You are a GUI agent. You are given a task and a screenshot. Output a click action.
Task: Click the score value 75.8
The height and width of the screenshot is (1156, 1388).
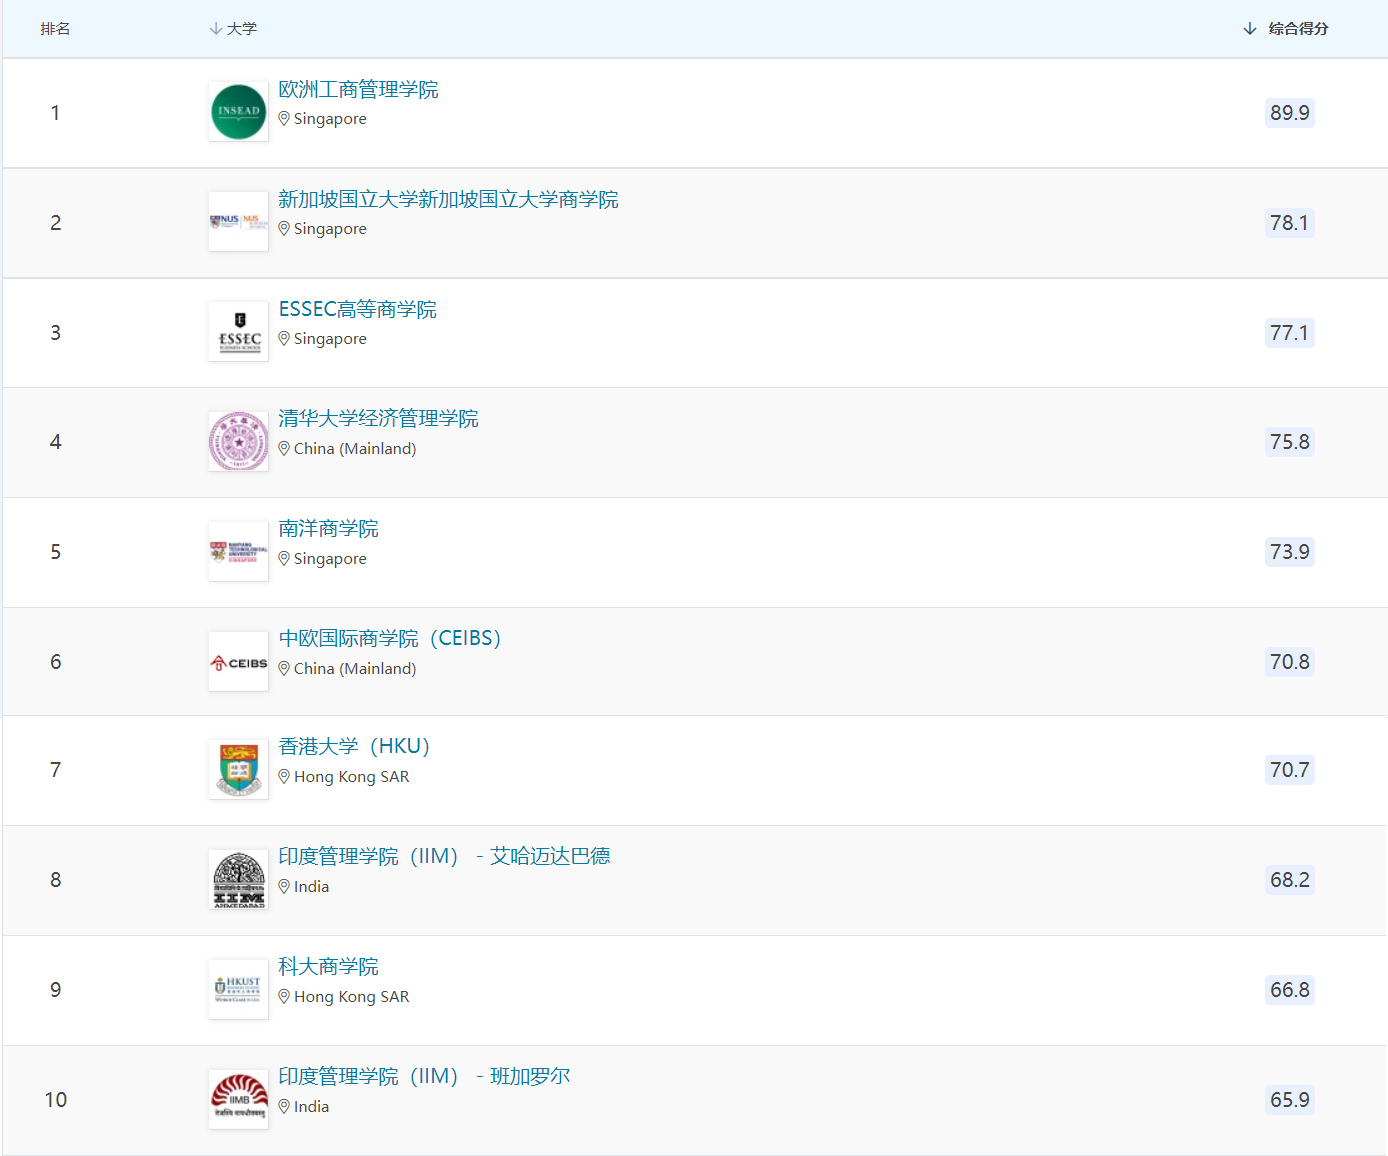[1289, 442]
